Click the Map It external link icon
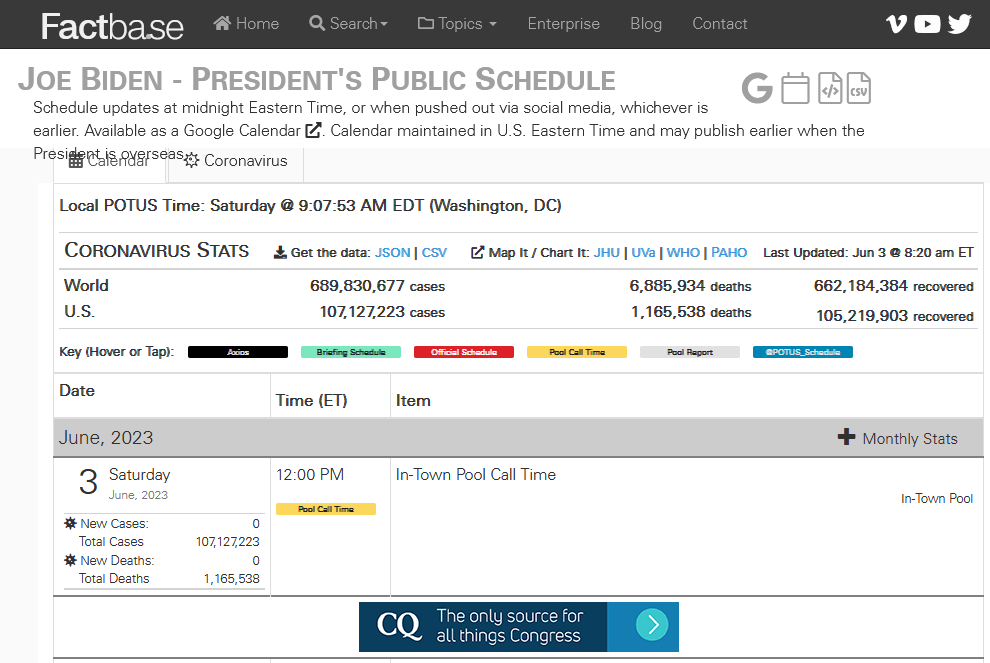The width and height of the screenshot is (990, 663). click(x=477, y=253)
